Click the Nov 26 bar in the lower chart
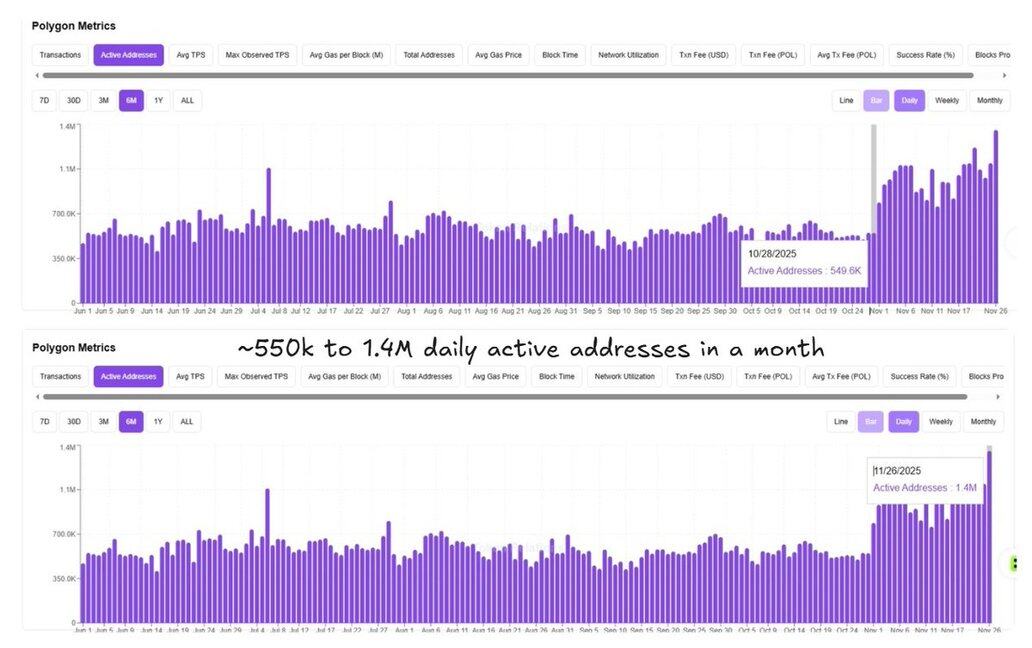Viewport: 1032px width, 648px height. coord(989,540)
